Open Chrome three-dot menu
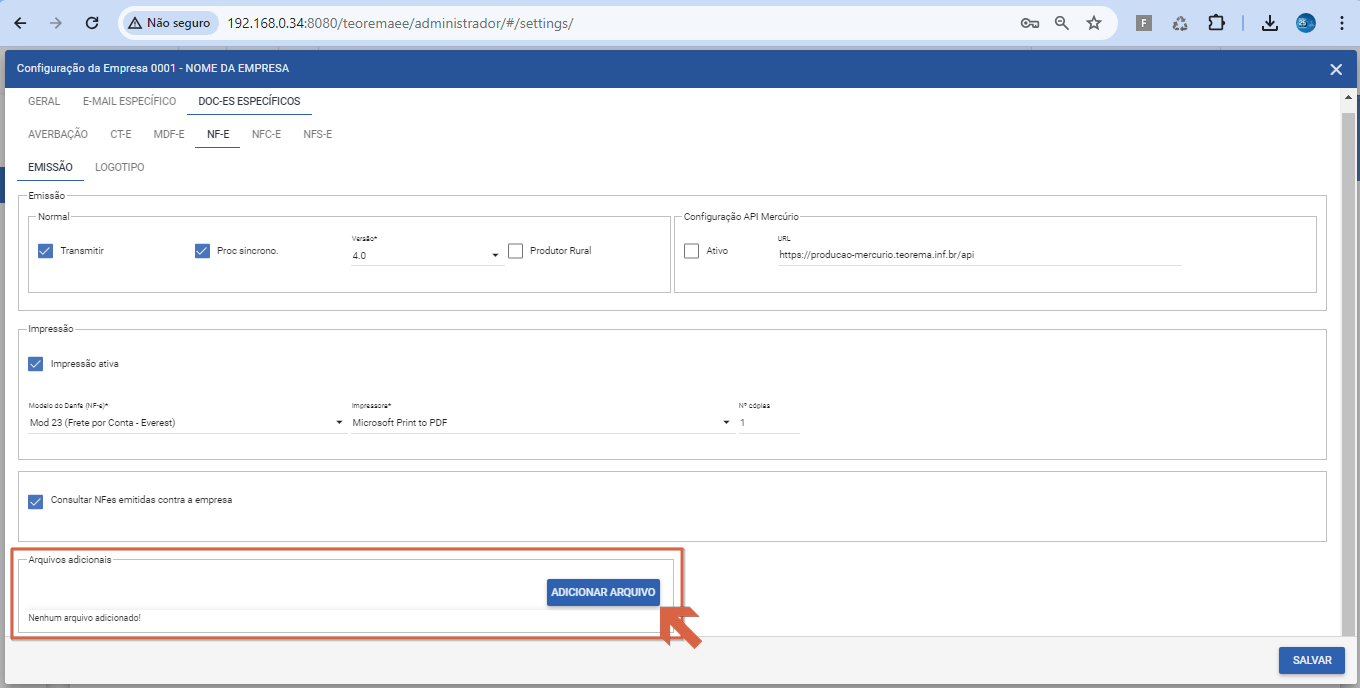 point(1341,23)
